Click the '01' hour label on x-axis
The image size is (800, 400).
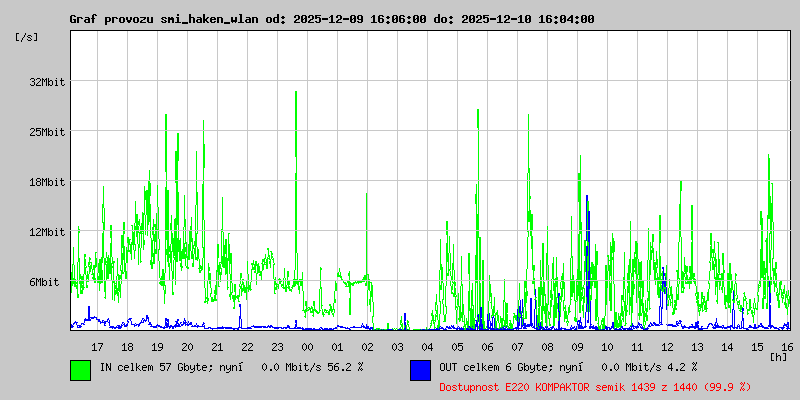337,347
